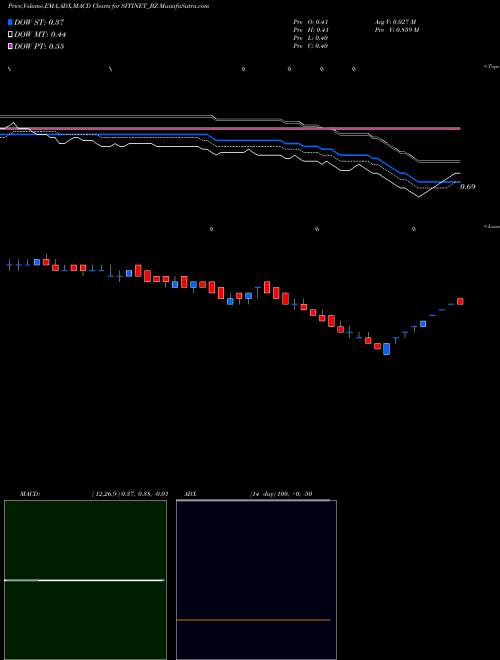Click the white MACD line in the MACD panel
Viewport: 500px width, 660px height.
point(84,580)
